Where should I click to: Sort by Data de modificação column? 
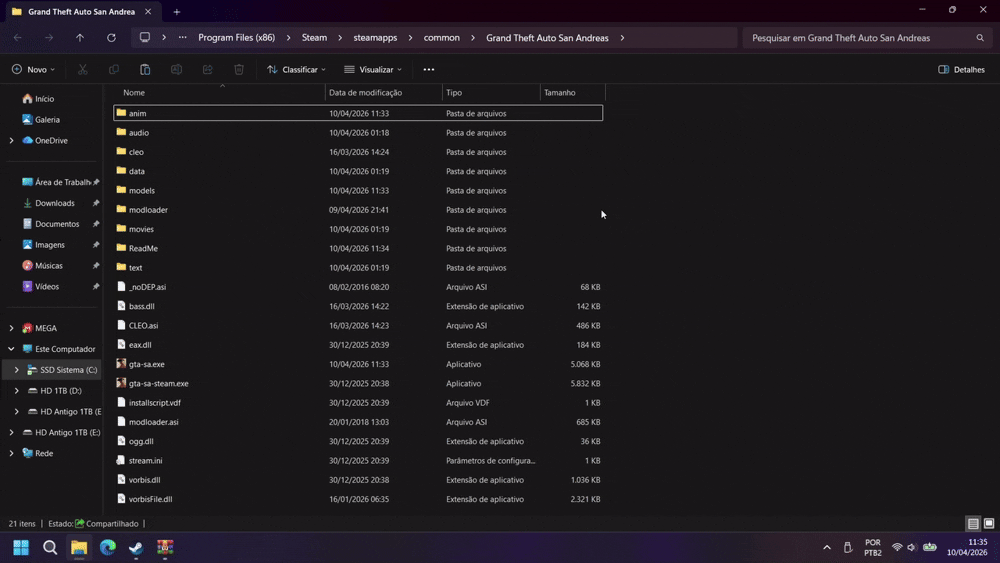[383, 92]
